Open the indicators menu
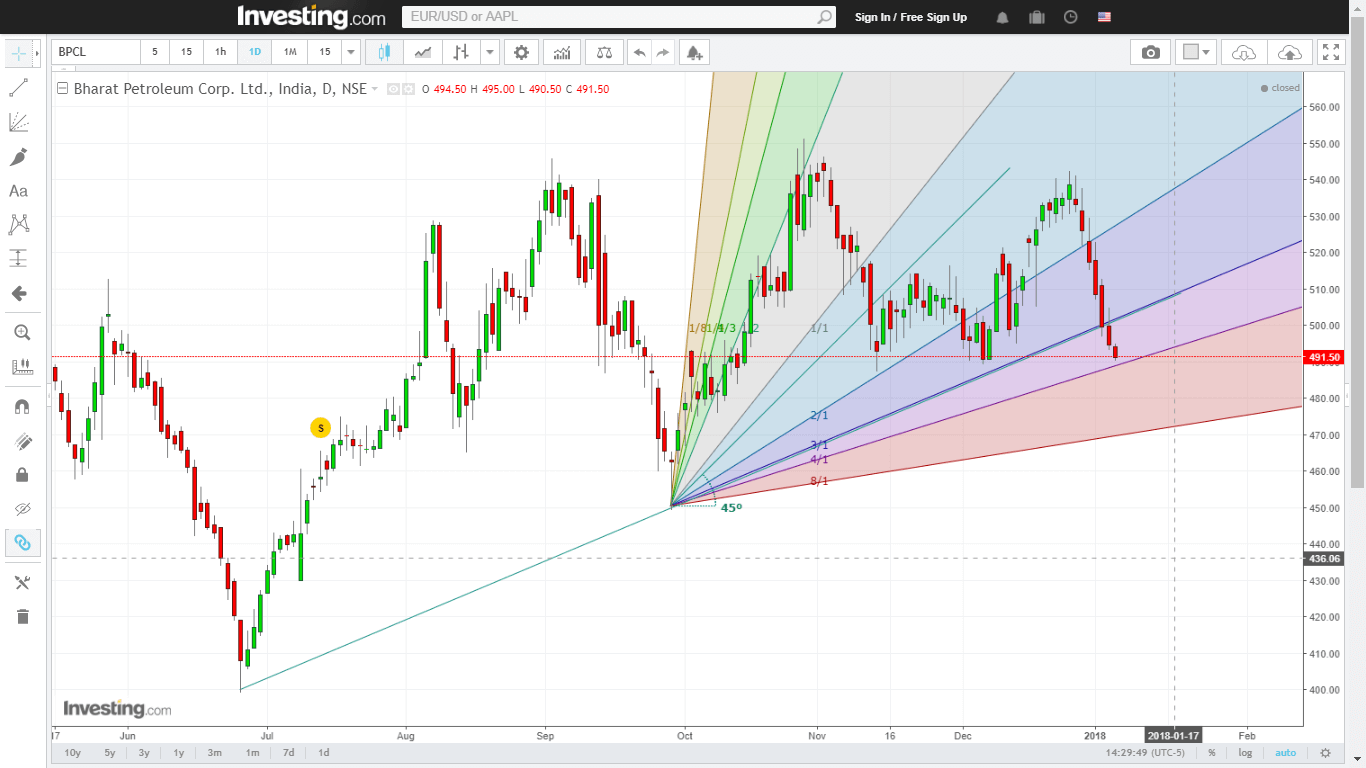Image resolution: width=1366 pixels, height=768 pixels. point(563,52)
